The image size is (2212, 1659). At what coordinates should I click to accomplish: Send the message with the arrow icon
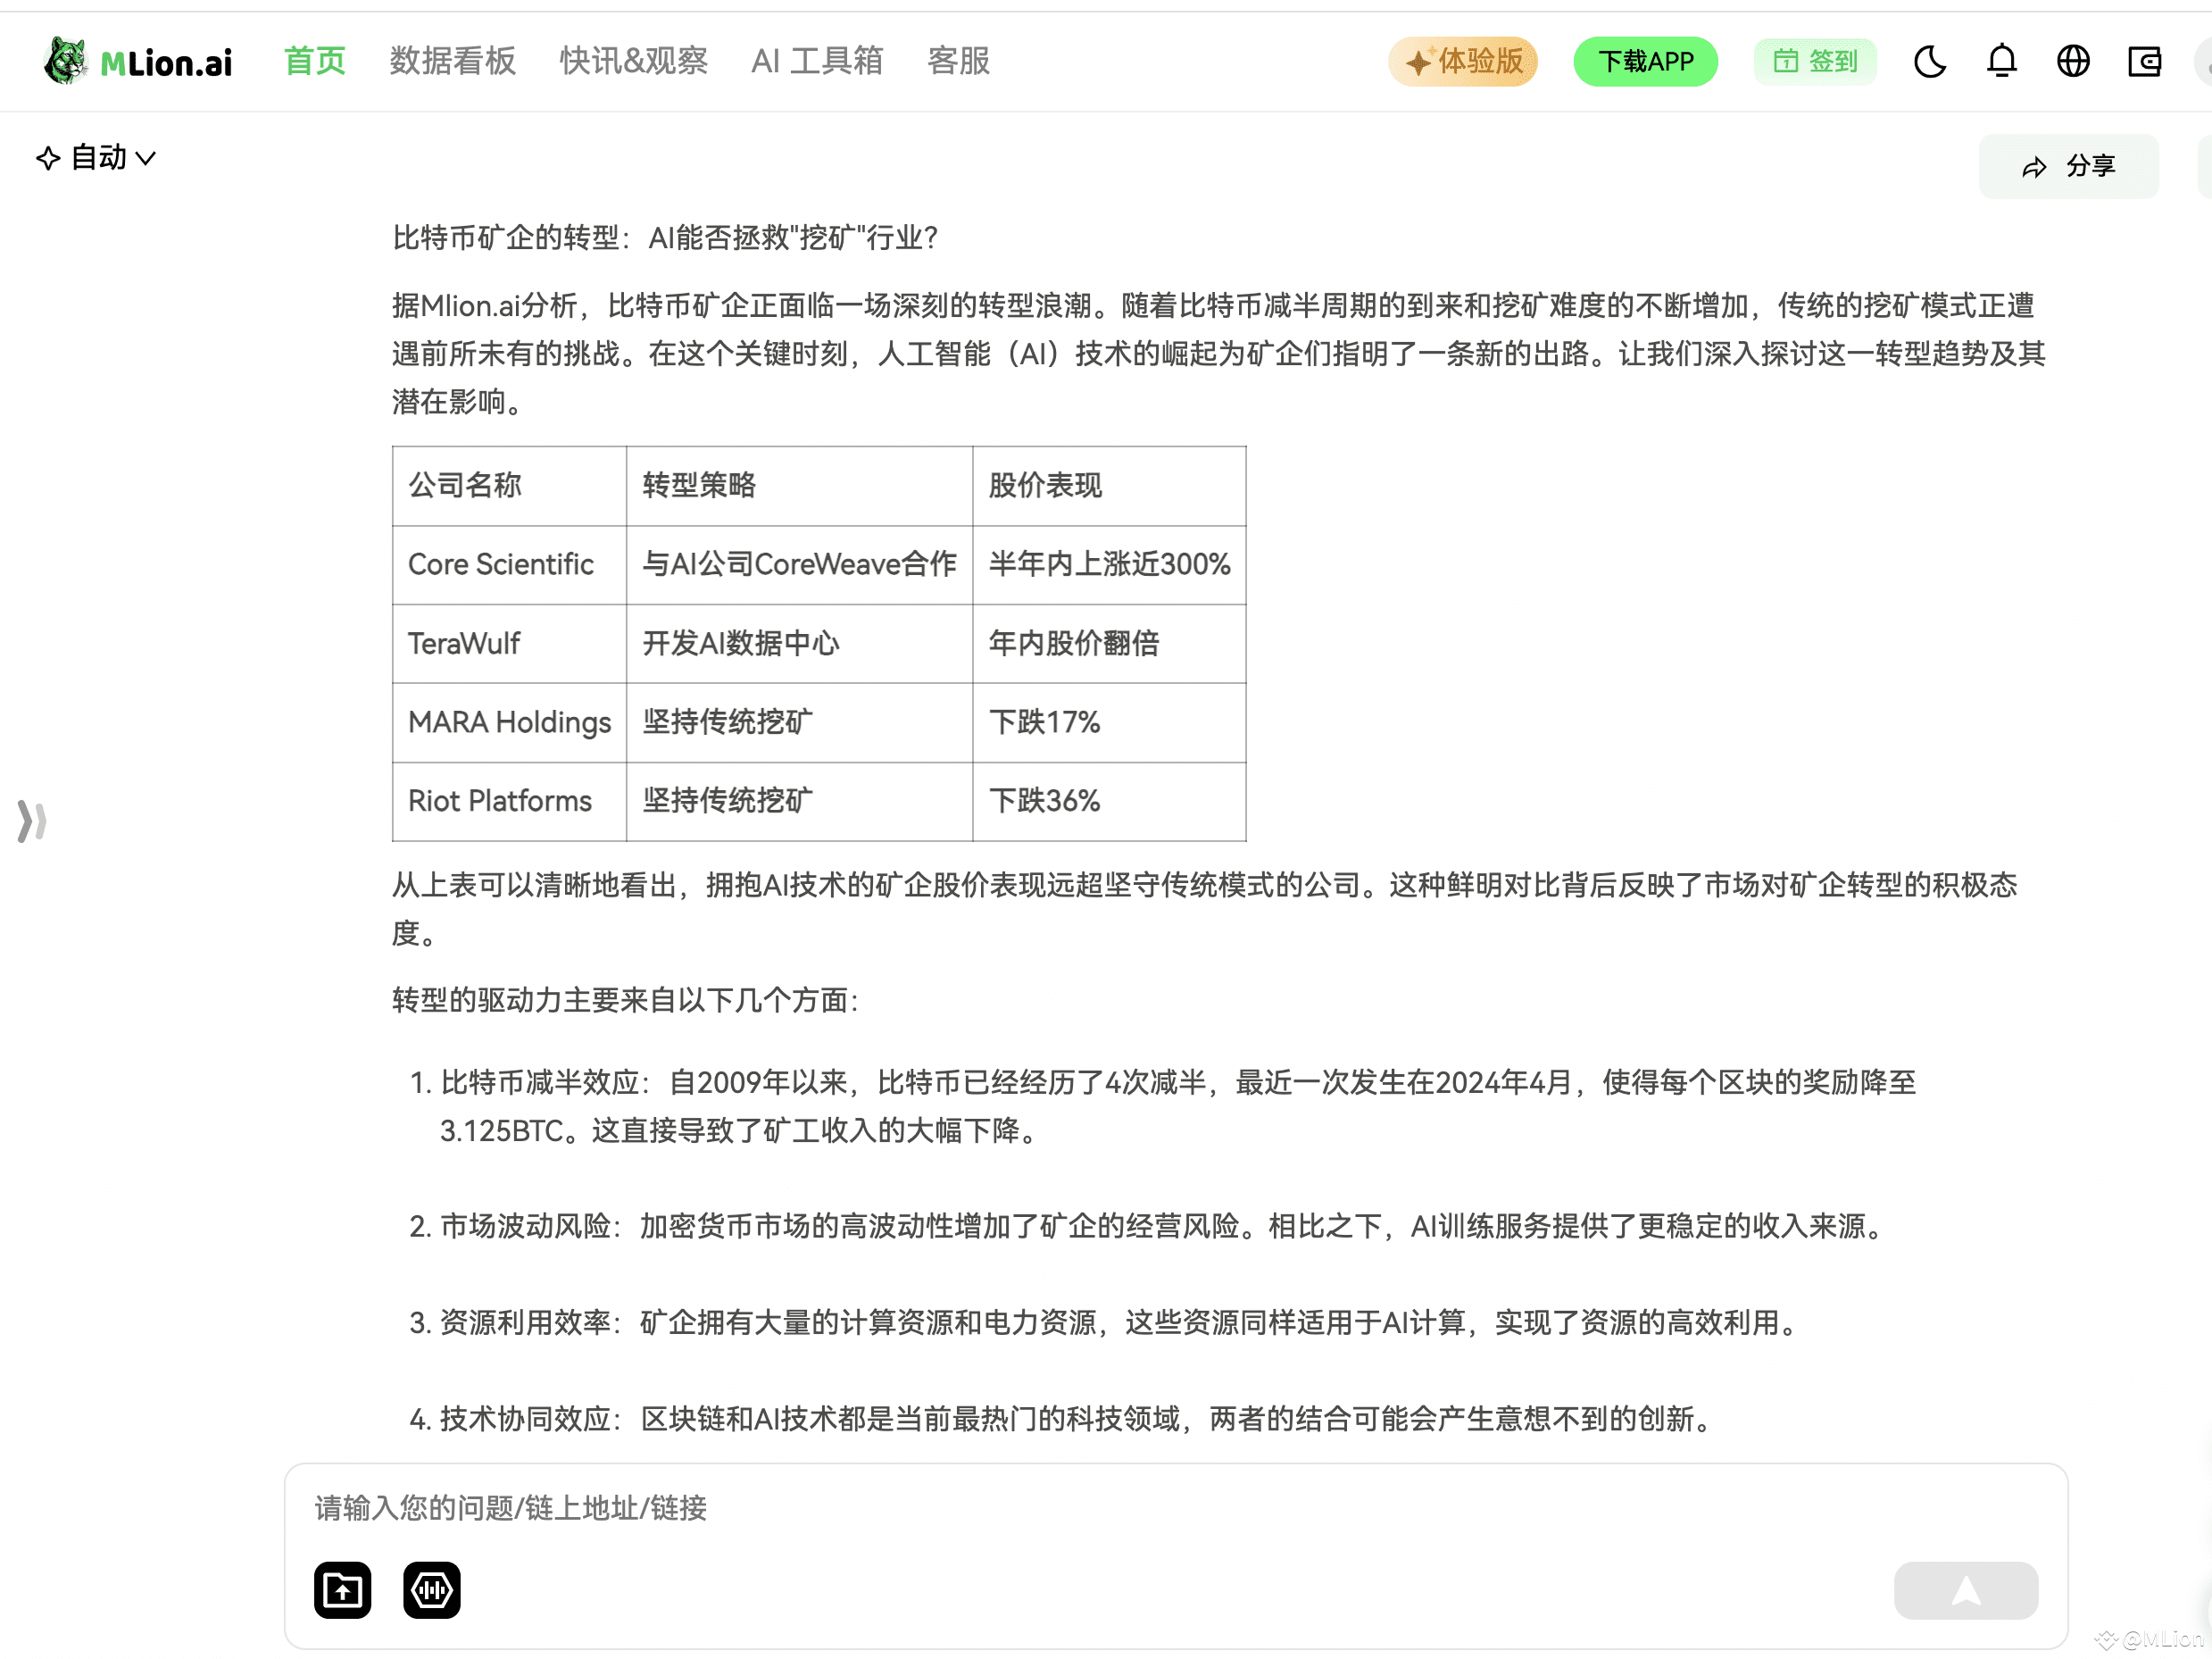click(x=1966, y=1591)
